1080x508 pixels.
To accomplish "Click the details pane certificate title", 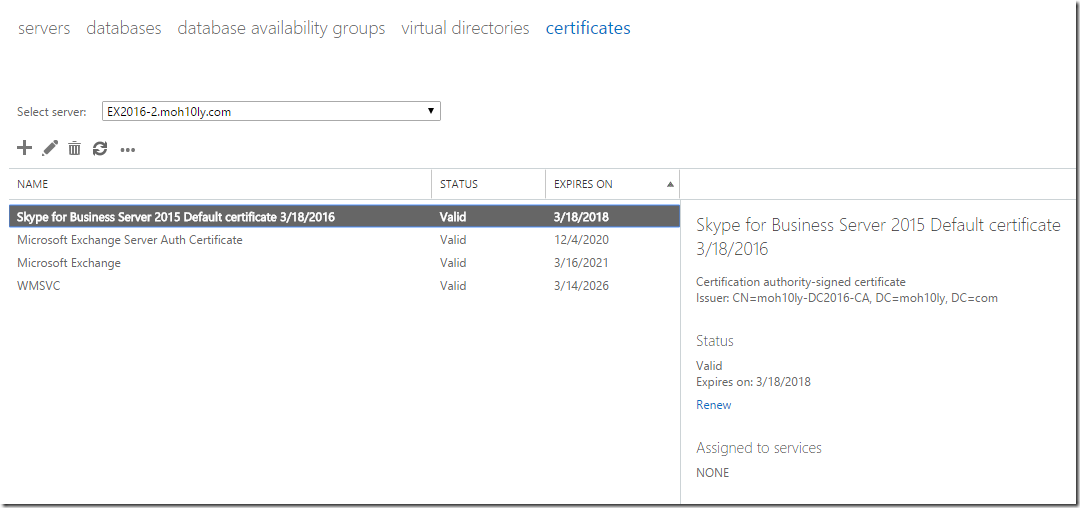I will coord(878,237).
